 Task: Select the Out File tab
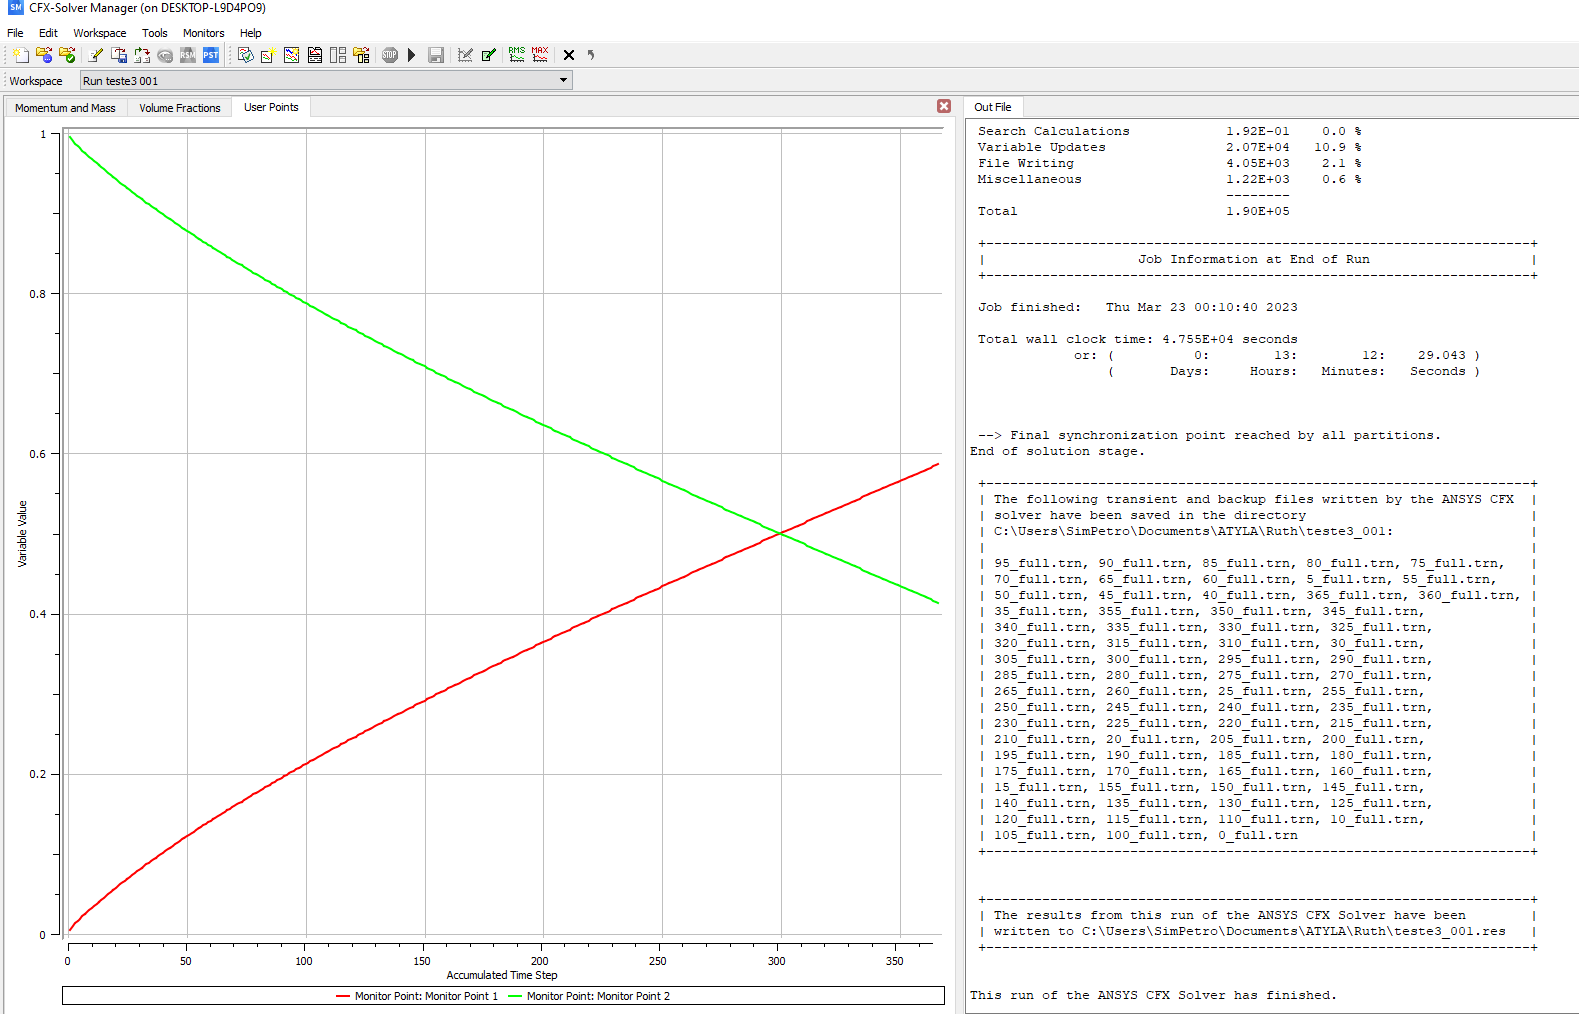click(x=993, y=107)
